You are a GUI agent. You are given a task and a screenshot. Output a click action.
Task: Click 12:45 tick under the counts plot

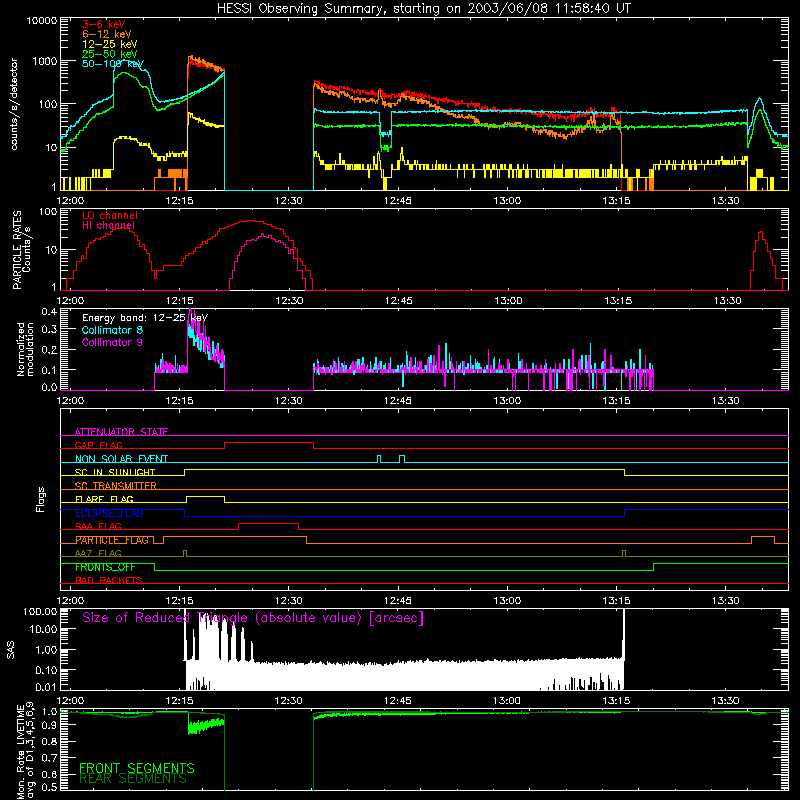[398, 201]
